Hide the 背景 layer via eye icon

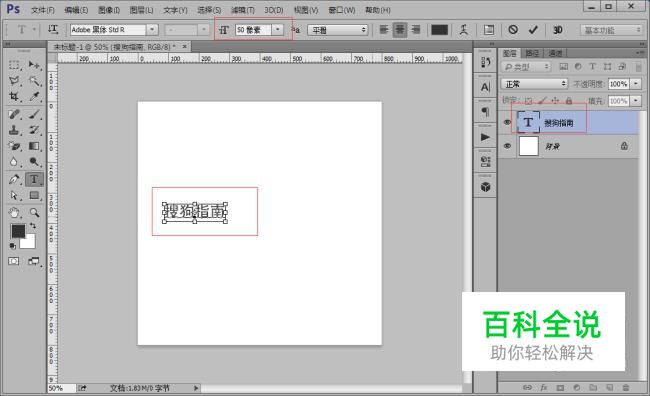point(507,146)
